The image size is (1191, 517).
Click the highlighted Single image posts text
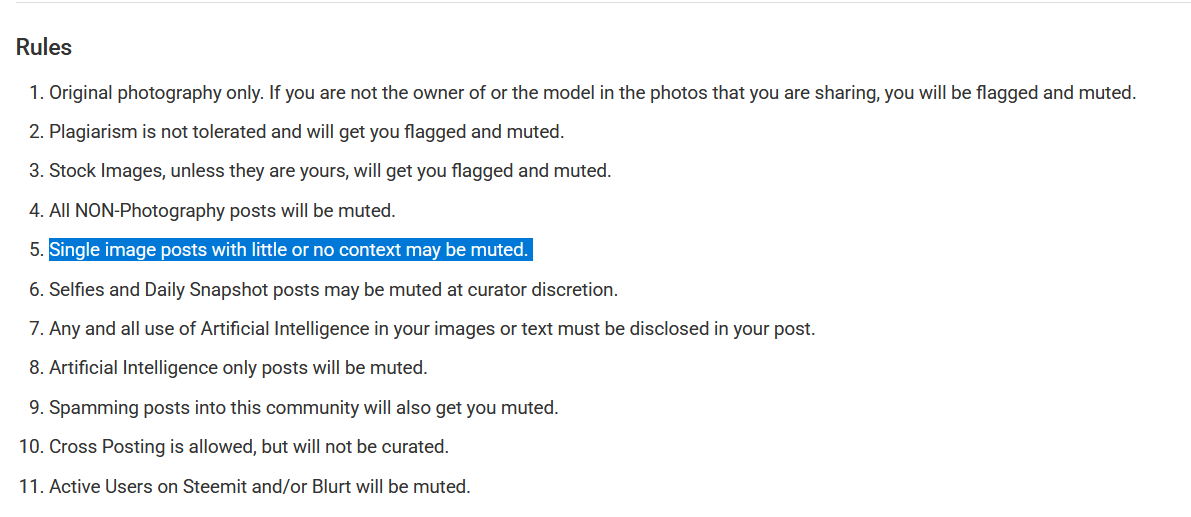point(289,250)
